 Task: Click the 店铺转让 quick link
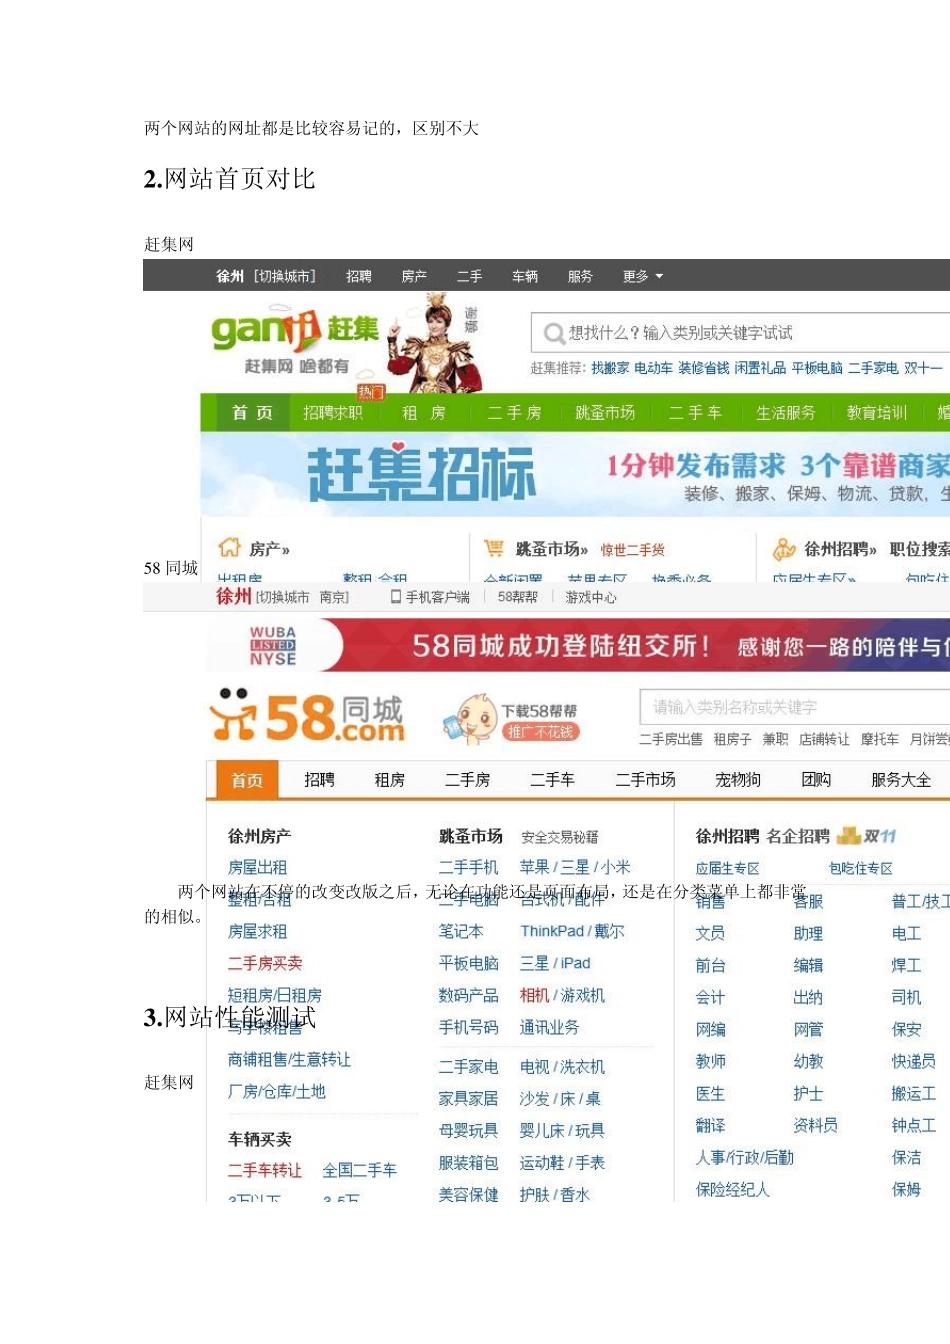(824, 739)
